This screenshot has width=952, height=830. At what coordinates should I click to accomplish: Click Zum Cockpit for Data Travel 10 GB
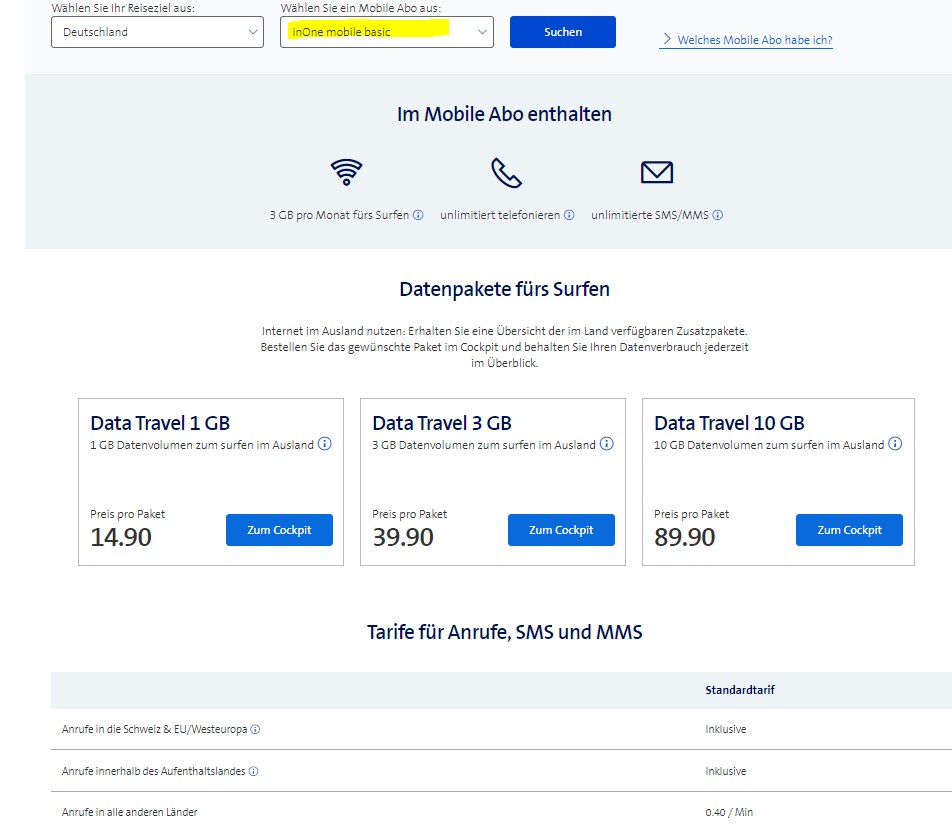coord(849,530)
